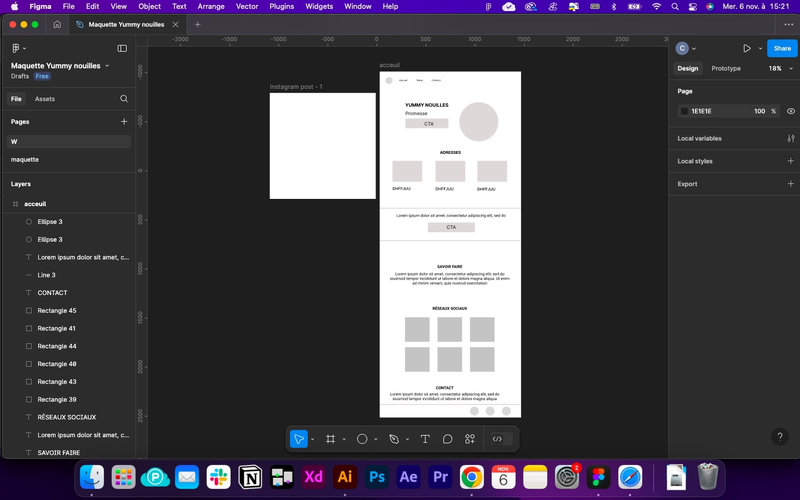Open the Actions resources tool
Image resolution: width=800 pixels, height=500 pixels.
(470, 439)
